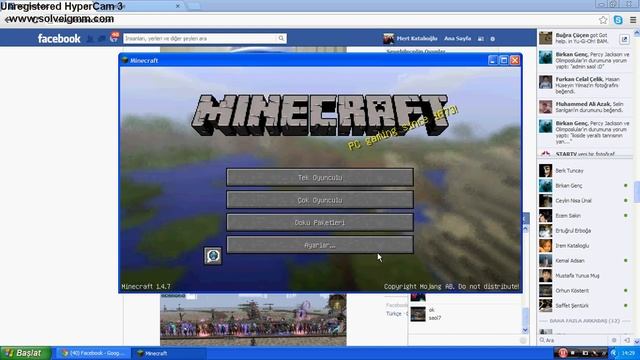640x360 pixels.
Task: Close the Facebook browser tab
Action: (178, 6)
